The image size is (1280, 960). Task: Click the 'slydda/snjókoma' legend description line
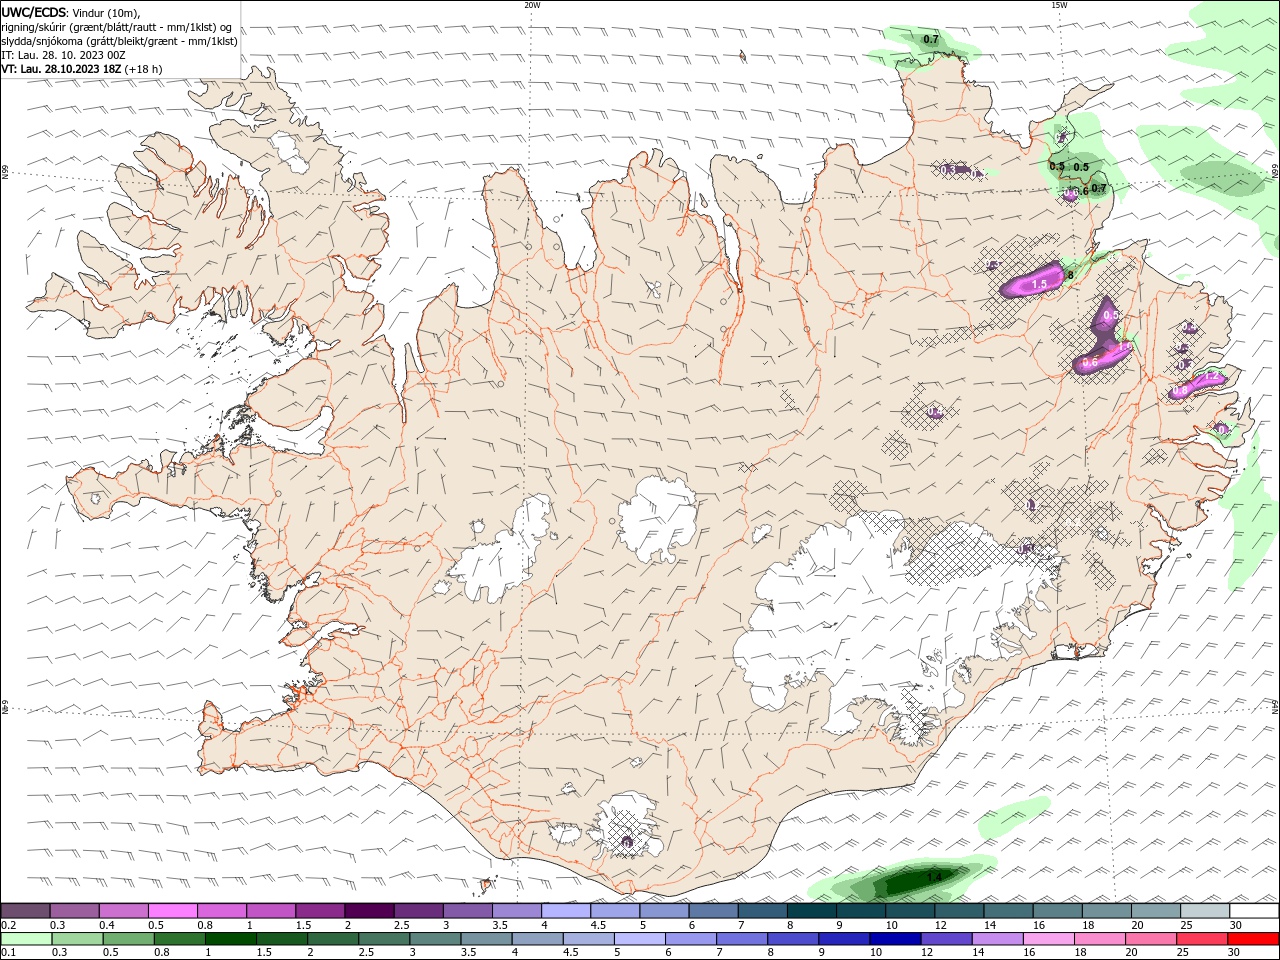(x=120, y=41)
